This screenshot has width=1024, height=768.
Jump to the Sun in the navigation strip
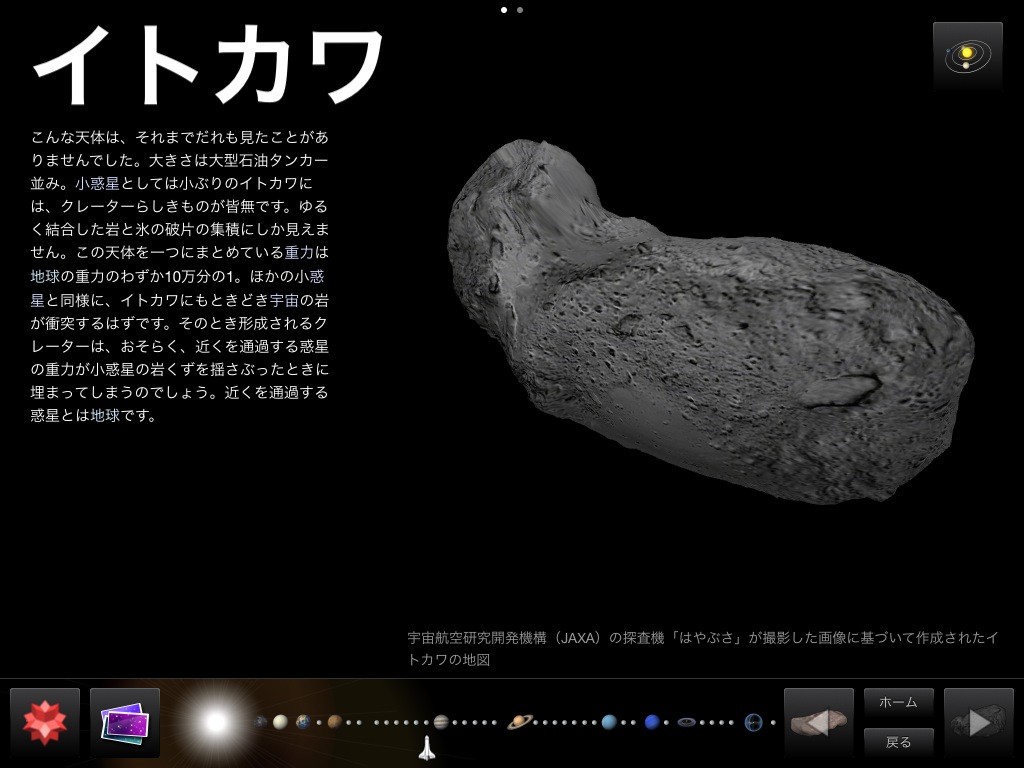[216, 721]
